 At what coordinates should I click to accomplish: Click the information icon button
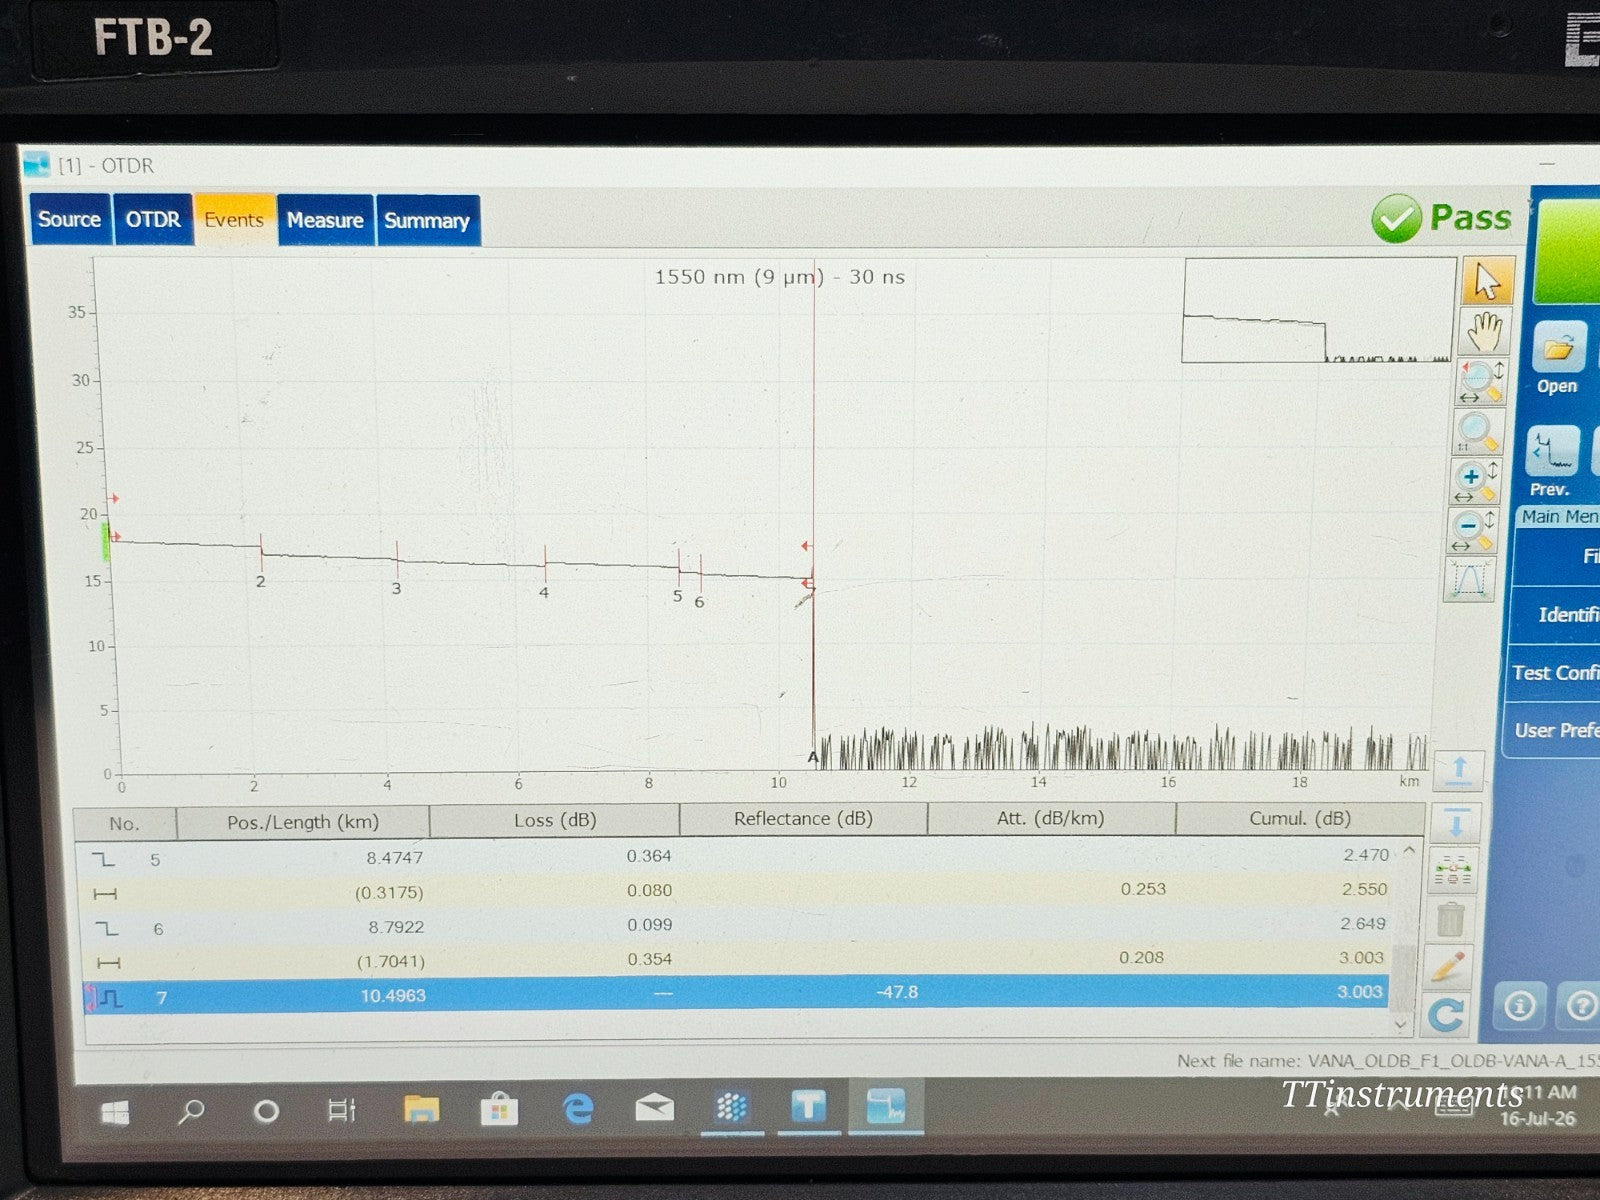coord(1519,1005)
